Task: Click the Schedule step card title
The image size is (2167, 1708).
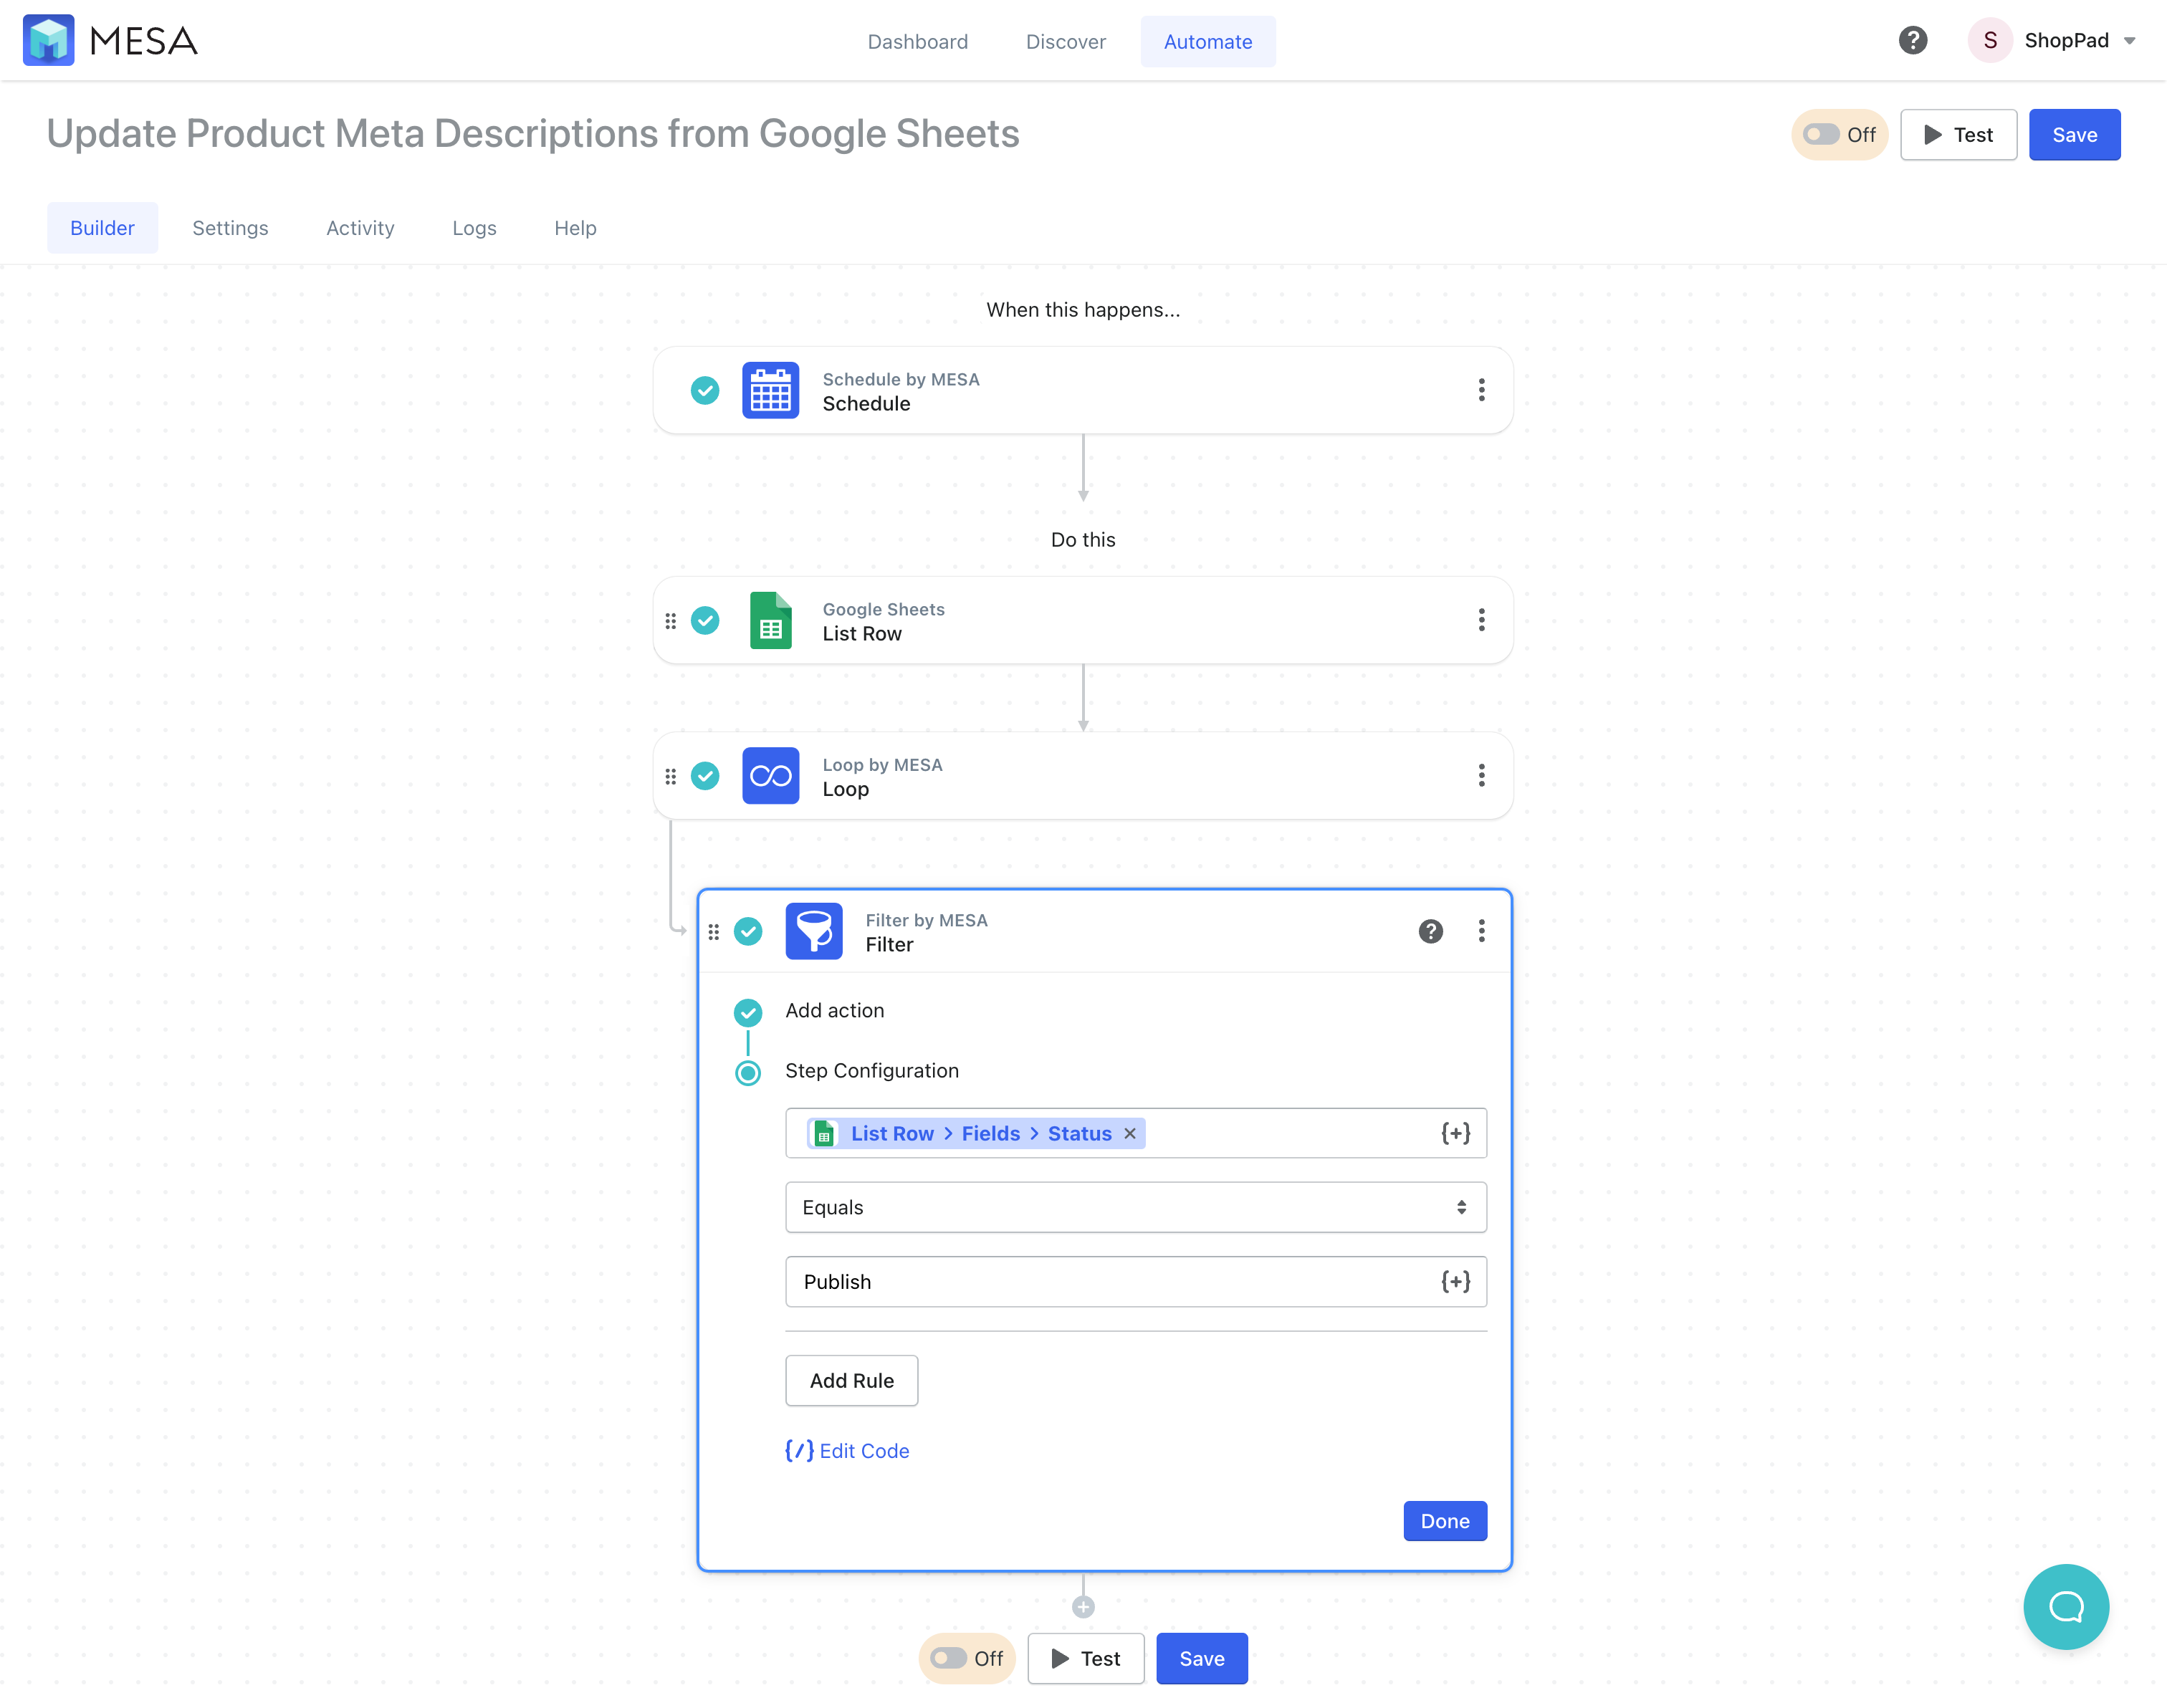Action: point(866,404)
